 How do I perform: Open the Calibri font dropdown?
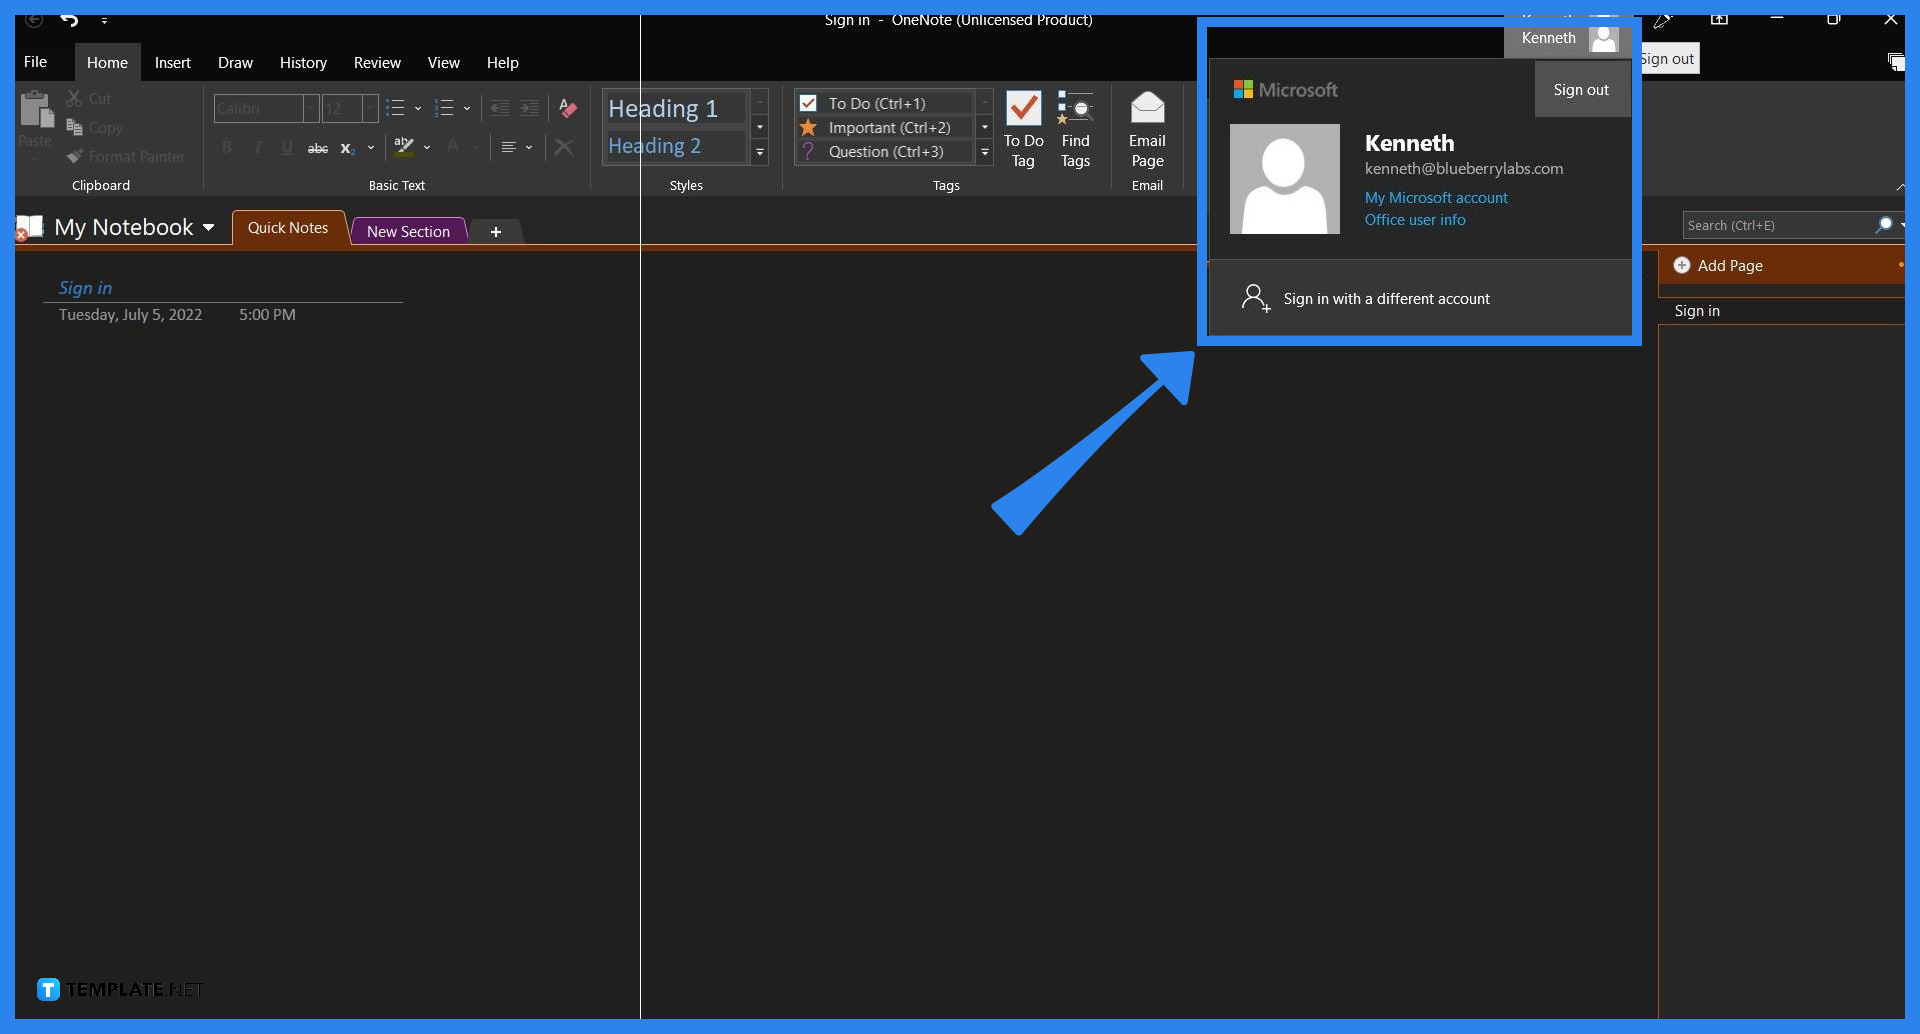coord(310,108)
